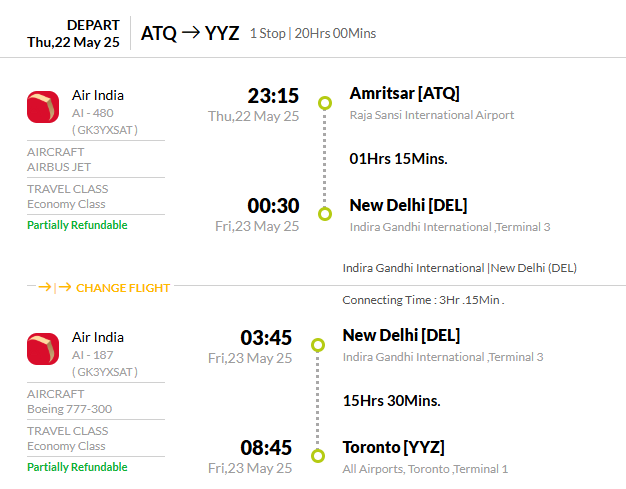Click the 08:45 arrival time

click(x=266, y=448)
